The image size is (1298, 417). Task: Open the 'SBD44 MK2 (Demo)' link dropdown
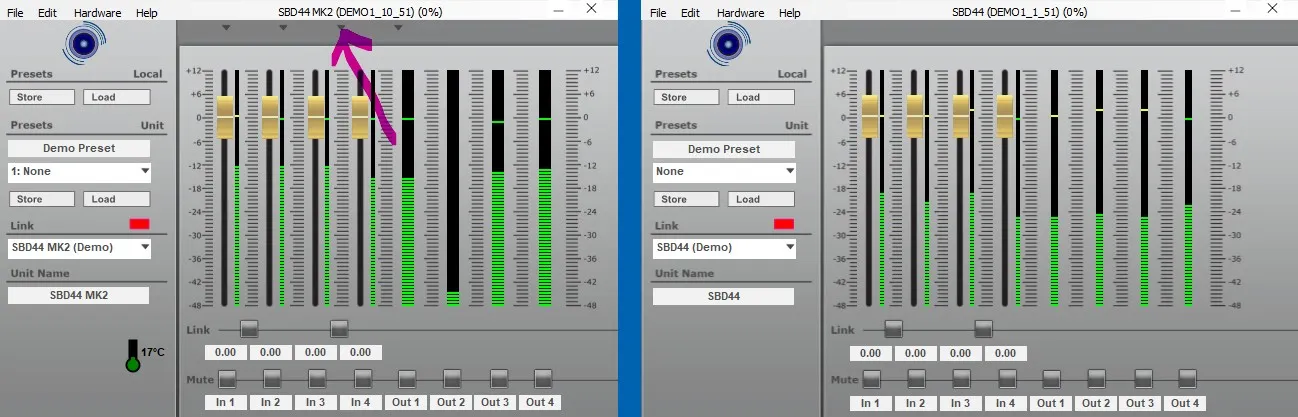click(79, 247)
